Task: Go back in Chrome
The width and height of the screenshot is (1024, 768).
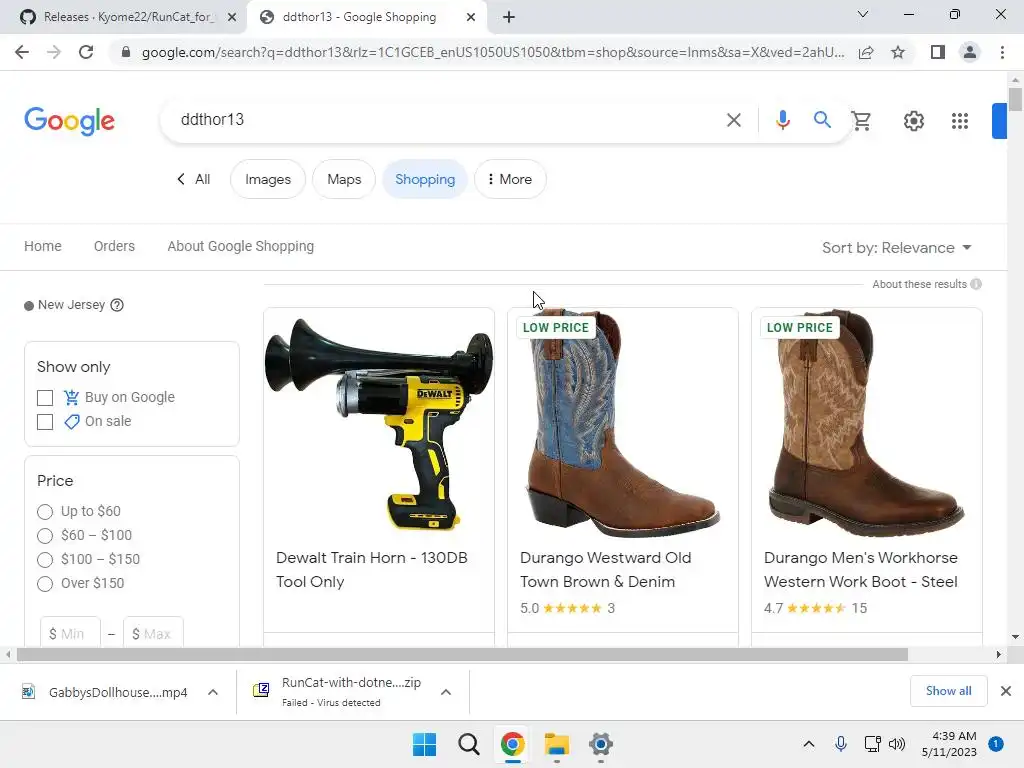Action: coord(22,52)
